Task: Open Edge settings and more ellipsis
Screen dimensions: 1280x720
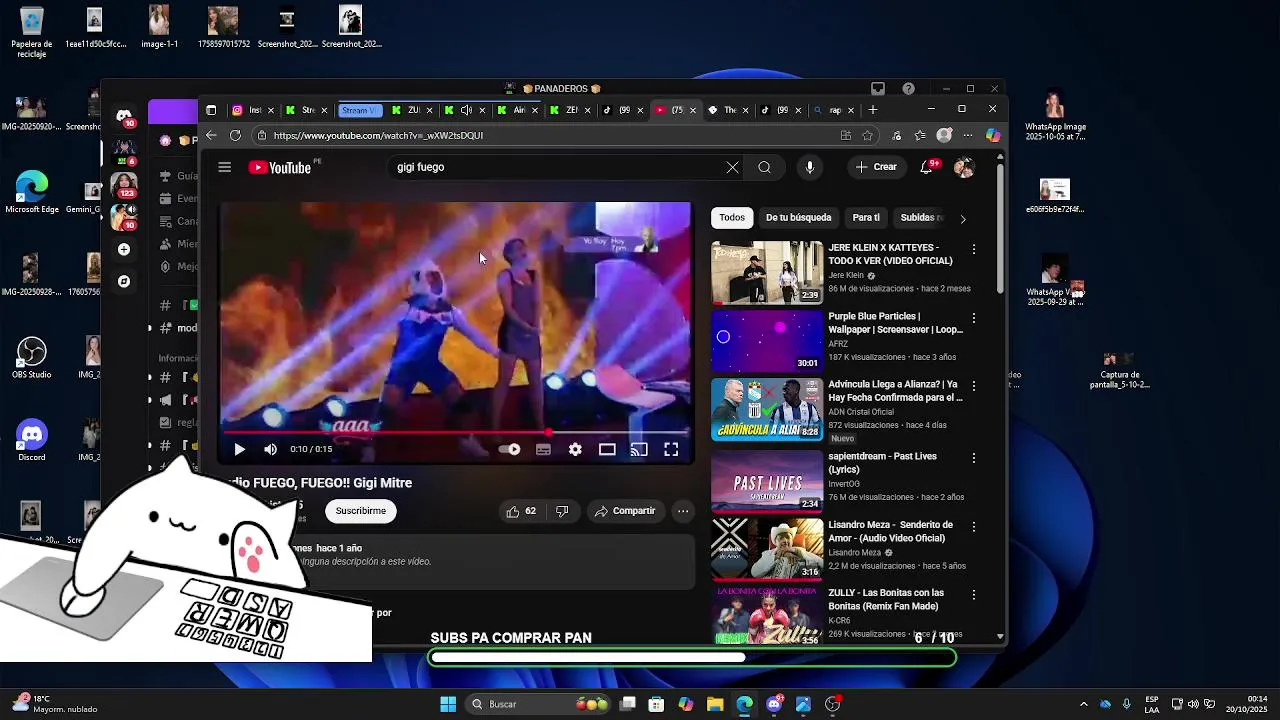Action: pos(968,135)
